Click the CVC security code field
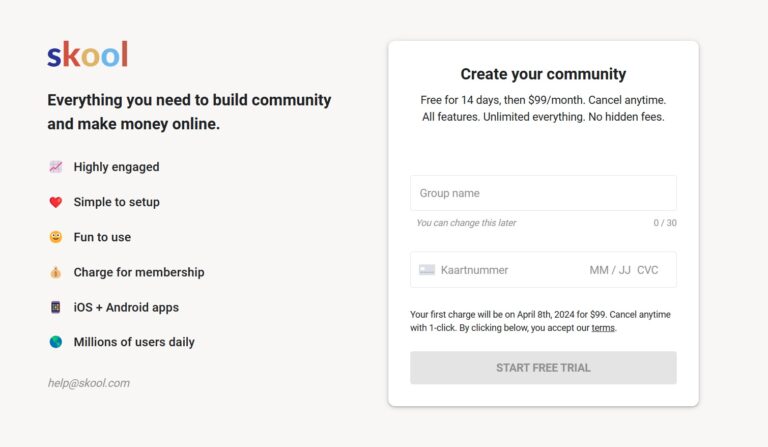The width and height of the screenshot is (768, 447). (648, 270)
